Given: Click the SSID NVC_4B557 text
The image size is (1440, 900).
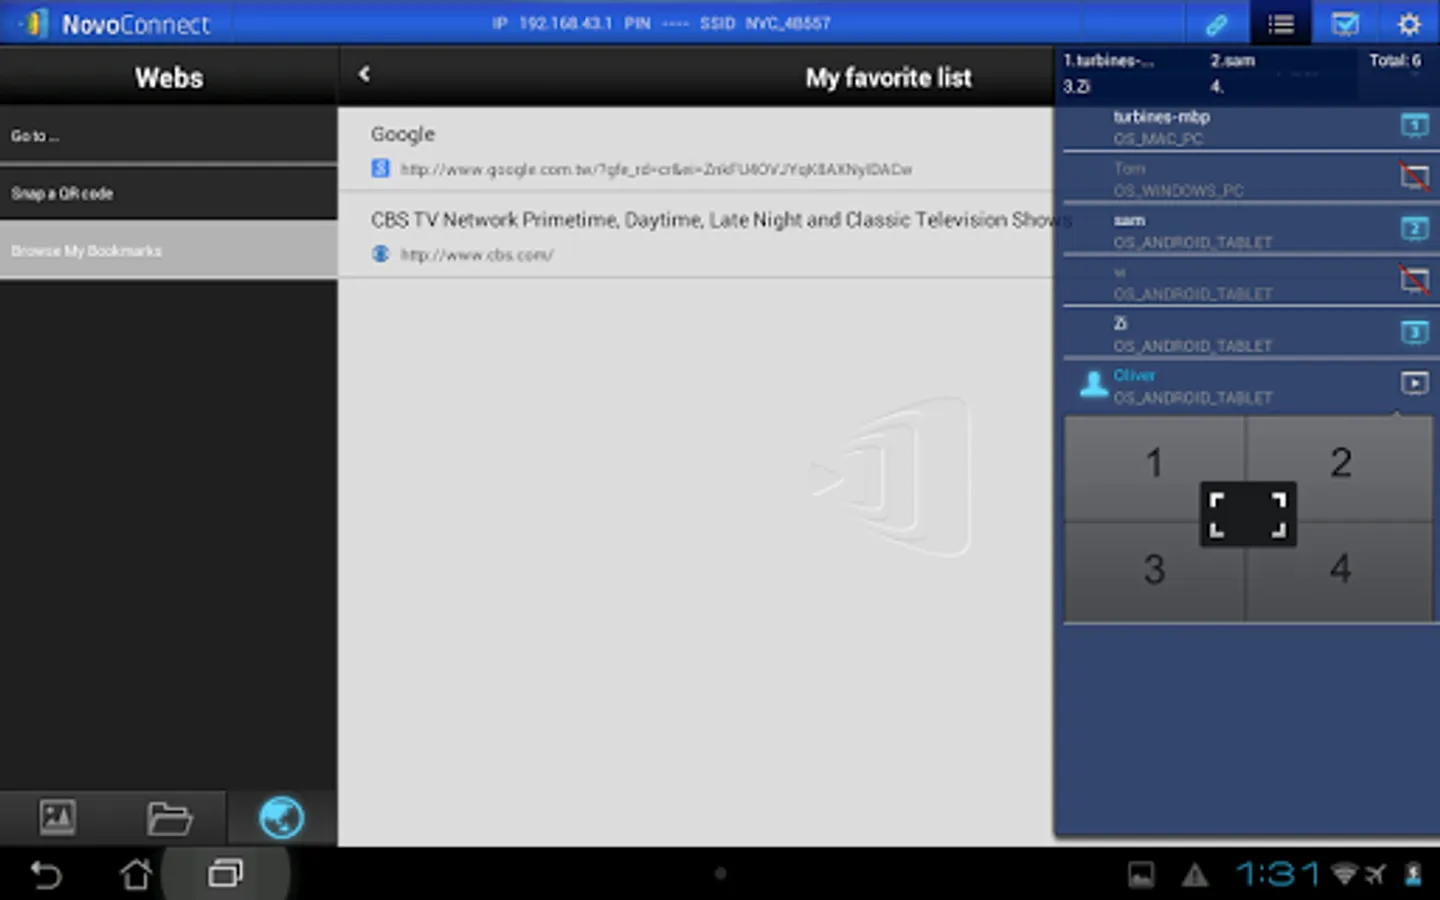Looking at the screenshot, I should pyautogui.click(x=765, y=23).
